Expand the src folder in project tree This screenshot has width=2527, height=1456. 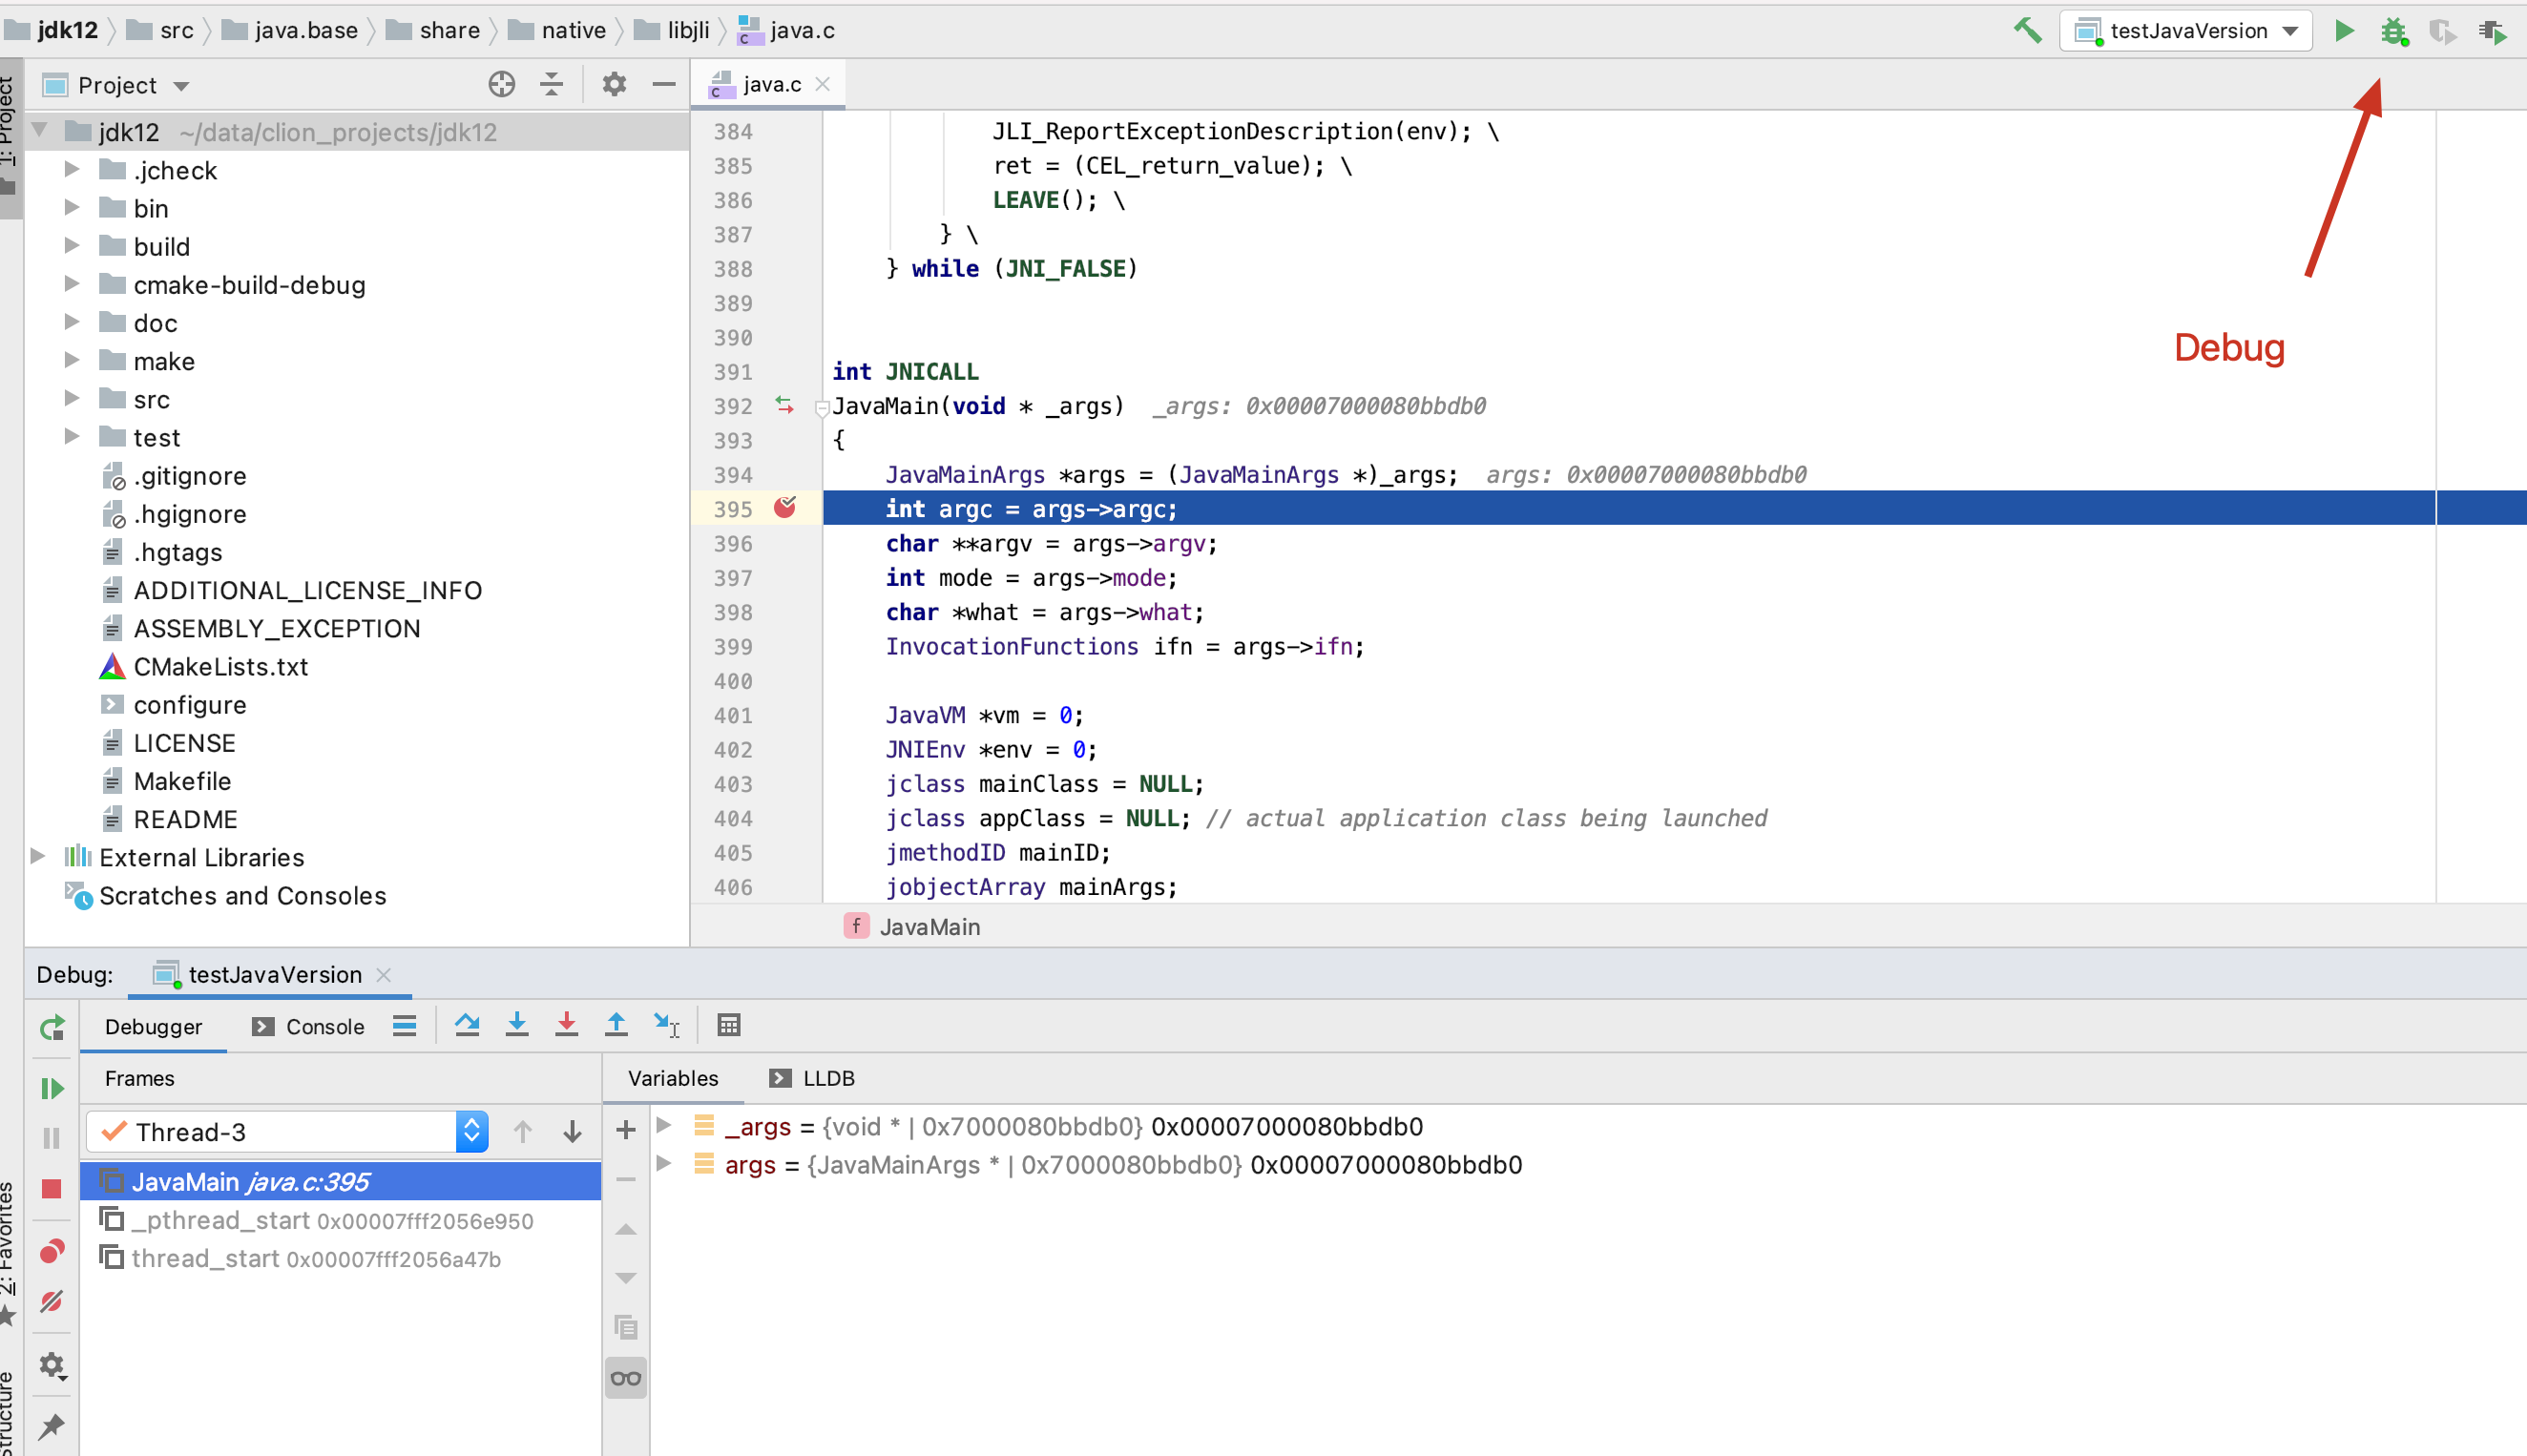71,399
